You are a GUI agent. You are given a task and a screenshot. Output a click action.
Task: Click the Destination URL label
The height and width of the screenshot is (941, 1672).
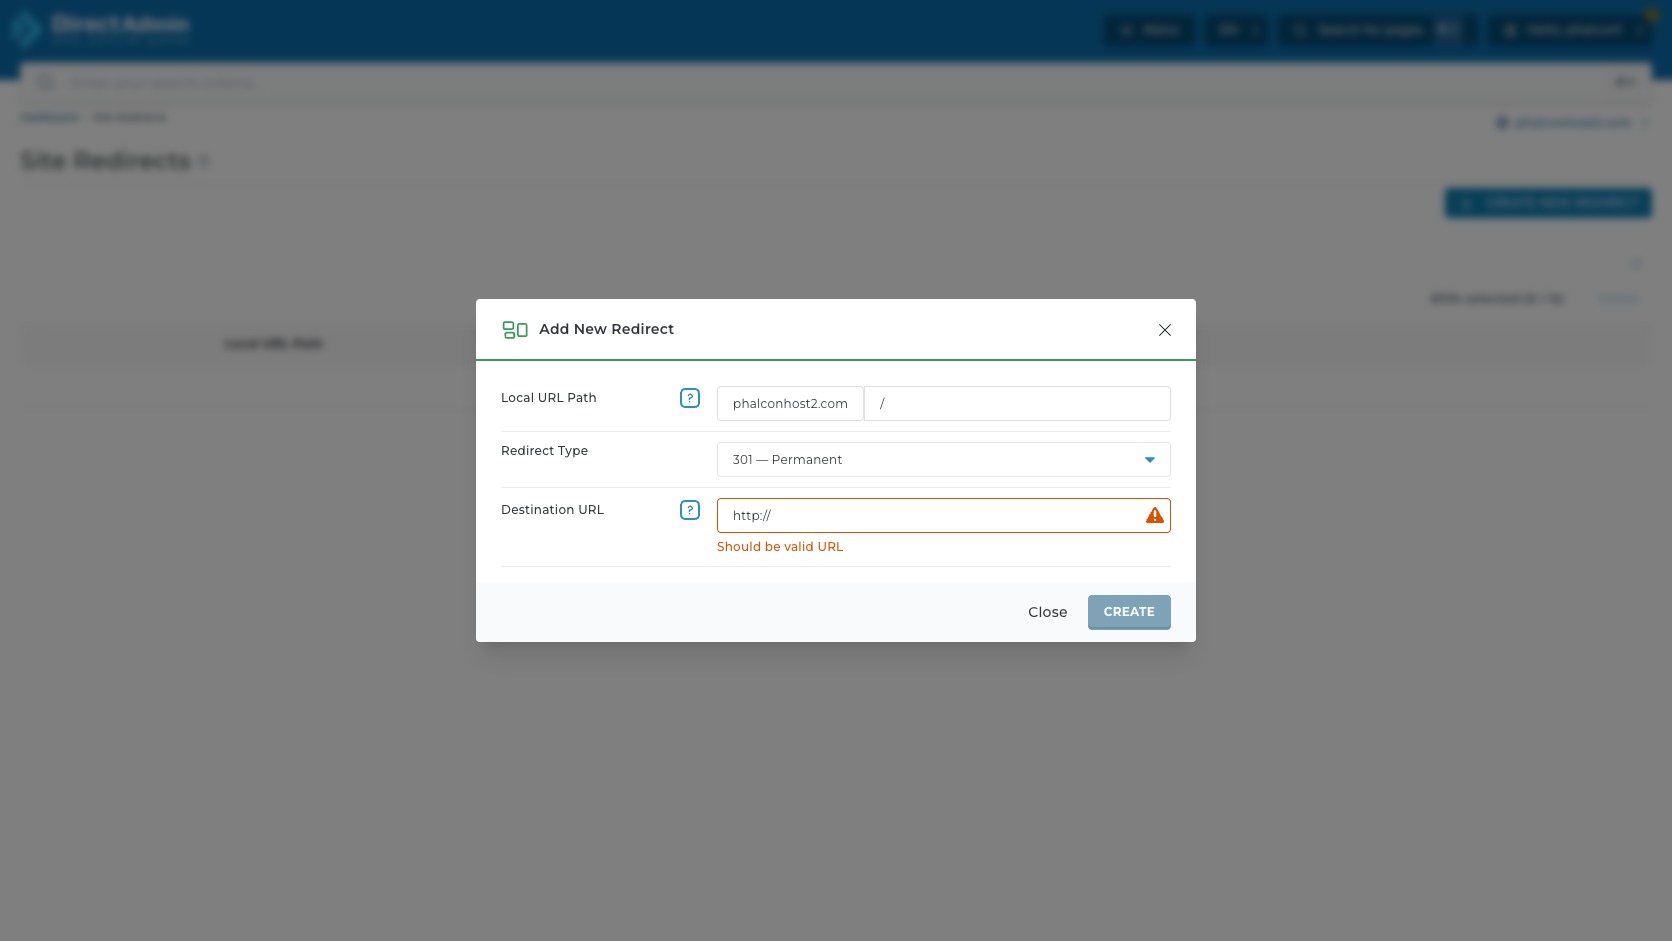[x=552, y=510]
